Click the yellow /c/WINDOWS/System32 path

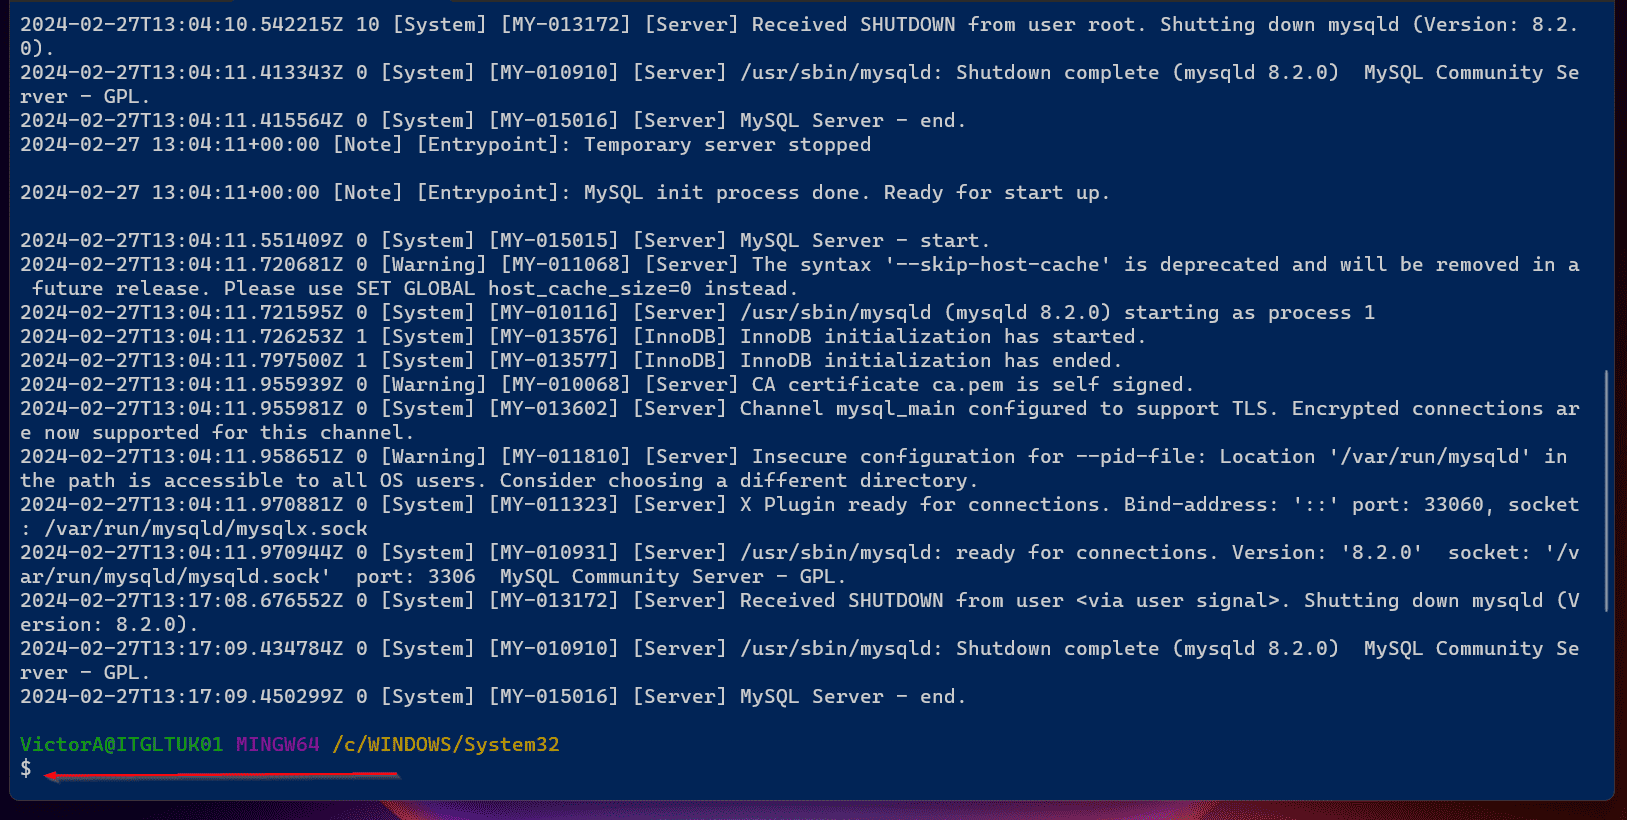[x=446, y=744]
